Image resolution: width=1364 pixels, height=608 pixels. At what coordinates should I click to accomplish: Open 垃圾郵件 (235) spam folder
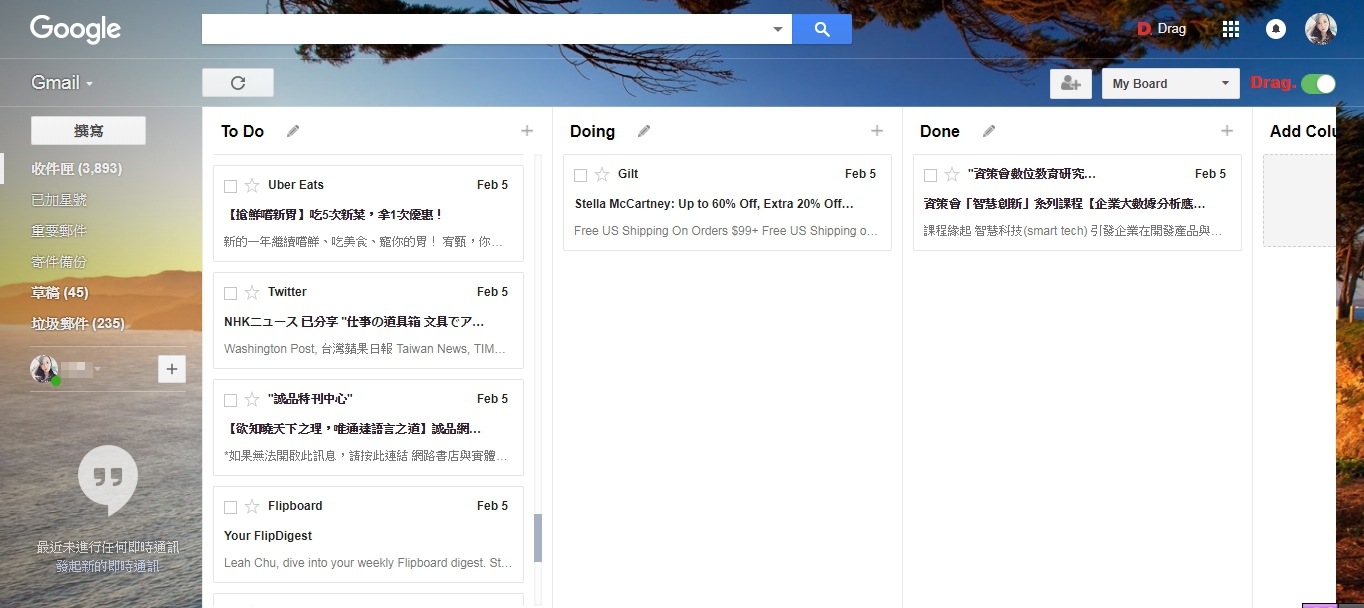(x=78, y=324)
